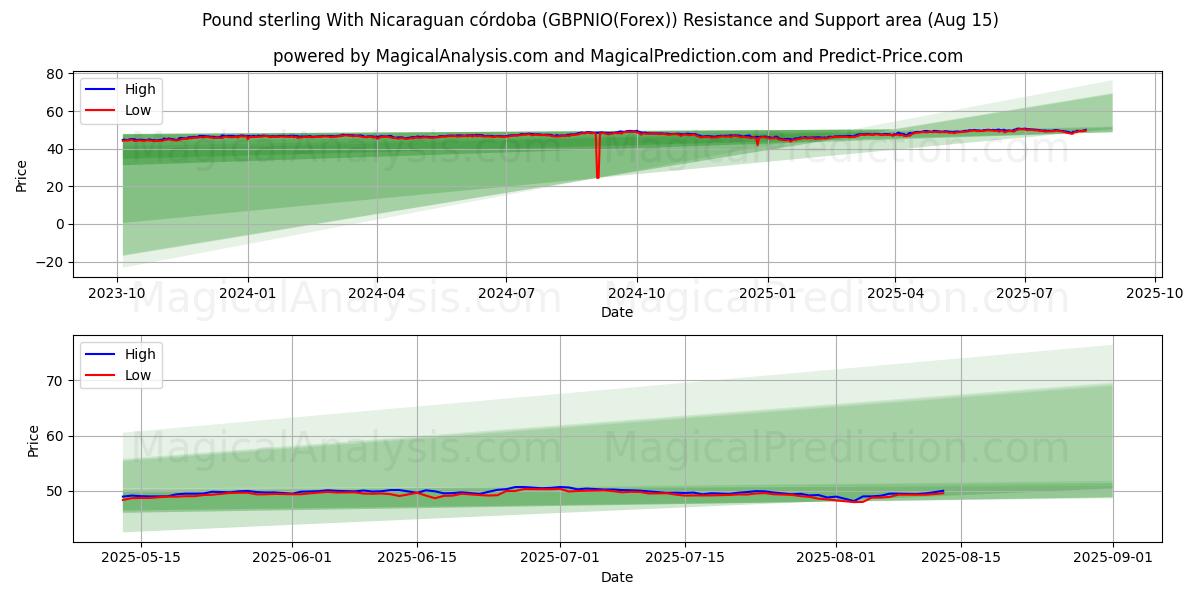
Task: Click the '2023-10' tick label on top chart
Action: click(118, 294)
